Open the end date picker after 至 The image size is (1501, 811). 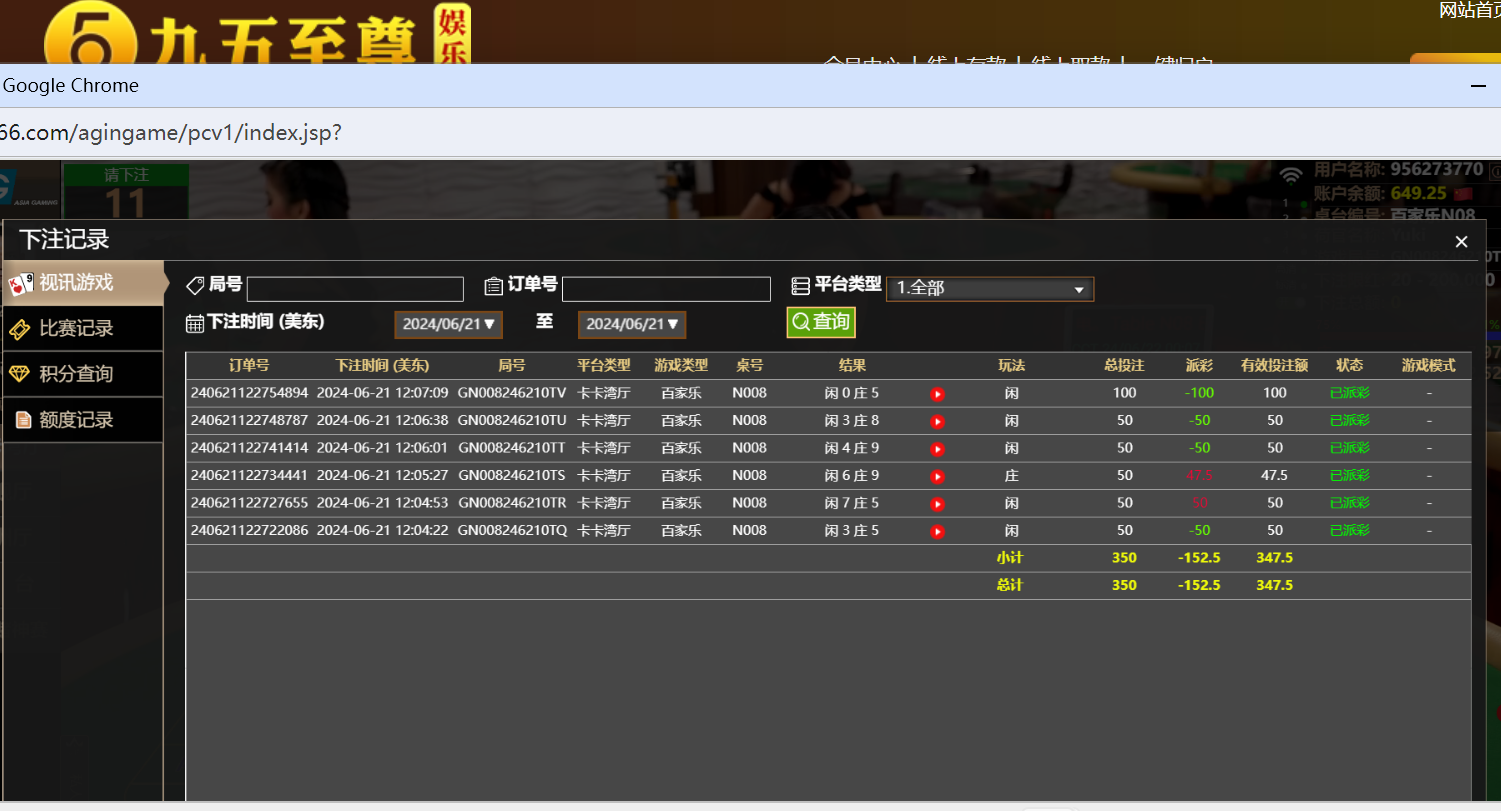click(632, 324)
